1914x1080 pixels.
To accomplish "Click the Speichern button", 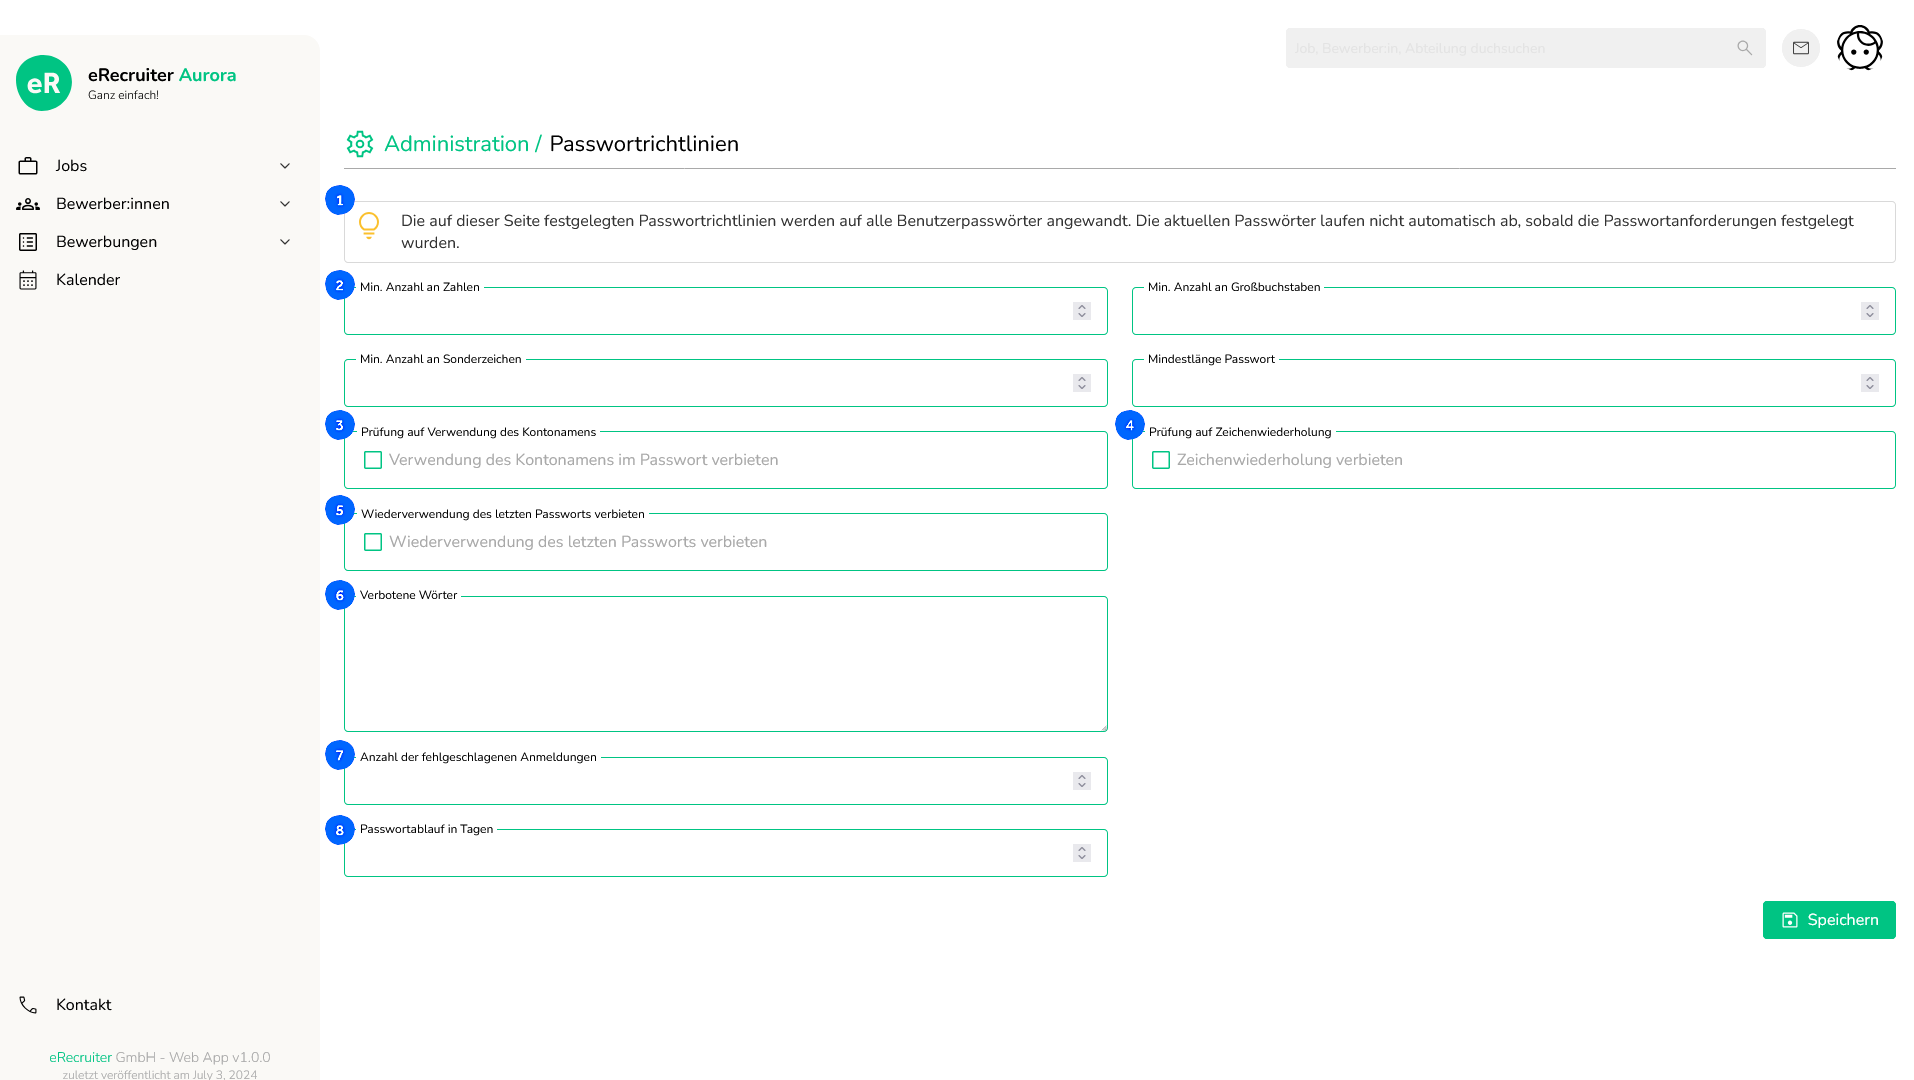I will [x=1829, y=920].
